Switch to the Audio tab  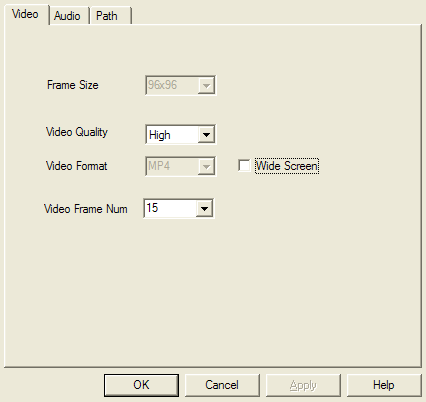(x=68, y=16)
